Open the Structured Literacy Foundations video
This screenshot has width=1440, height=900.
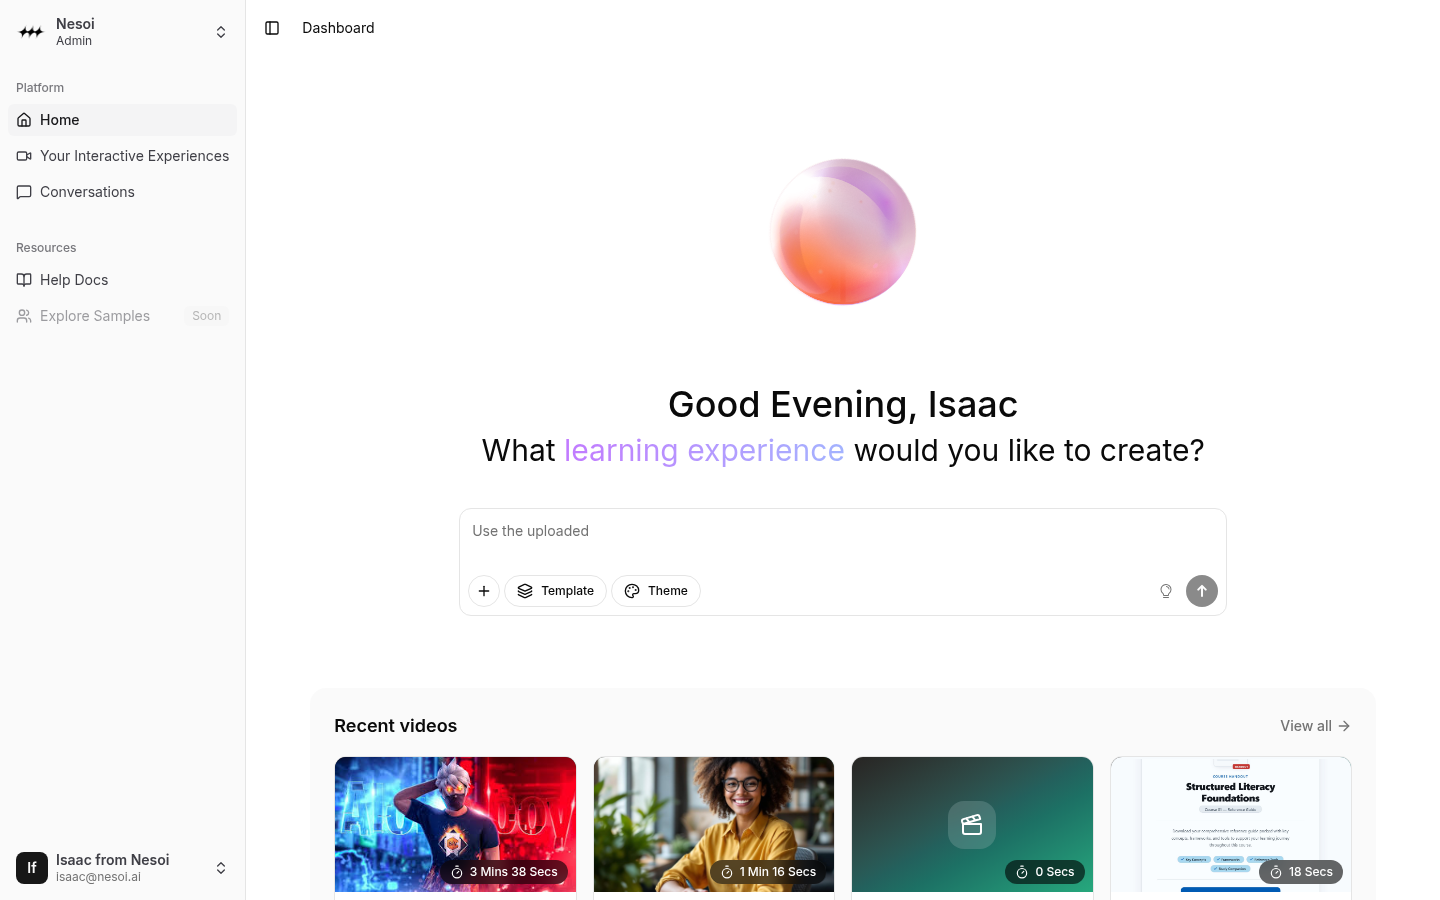pos(1230,824)
